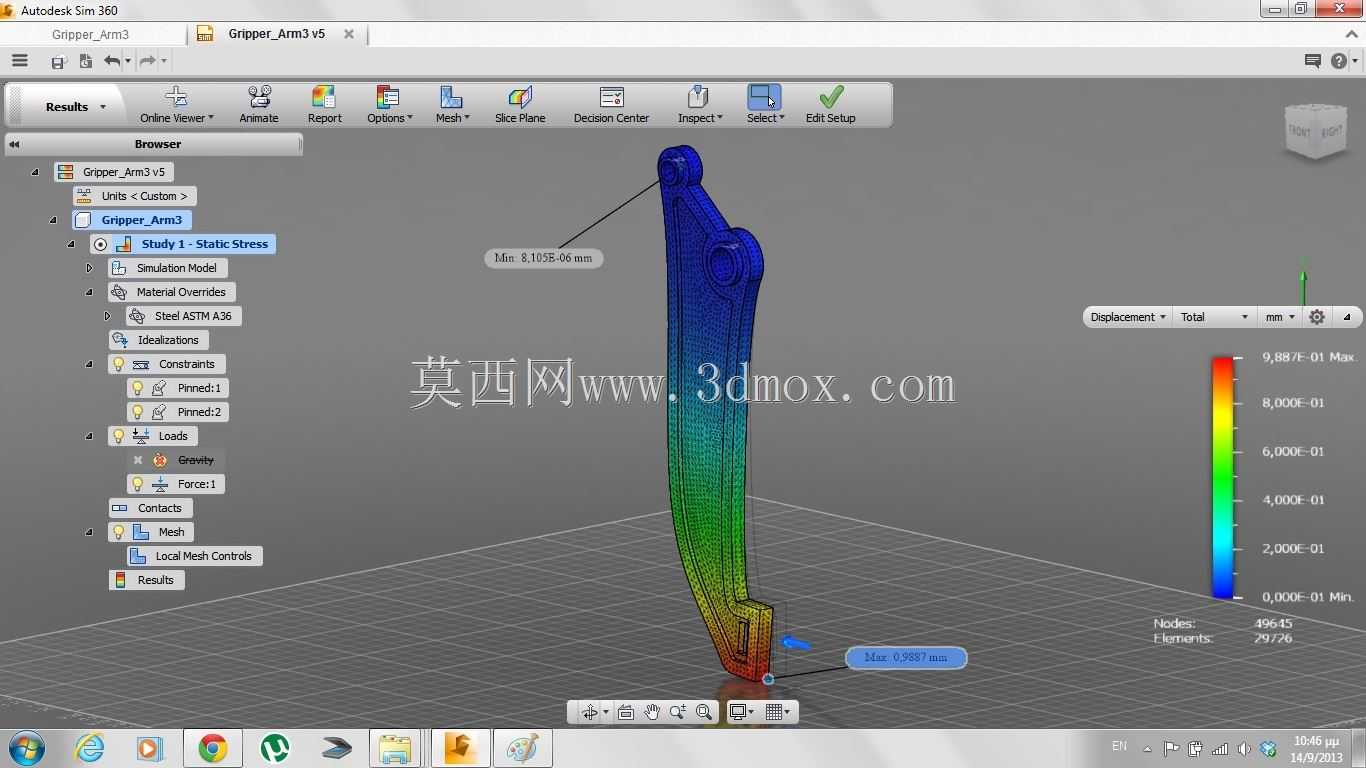Generate a Report from the toolbar
Viewport: 1366px width, 768px height.
[x=324, y=105]
